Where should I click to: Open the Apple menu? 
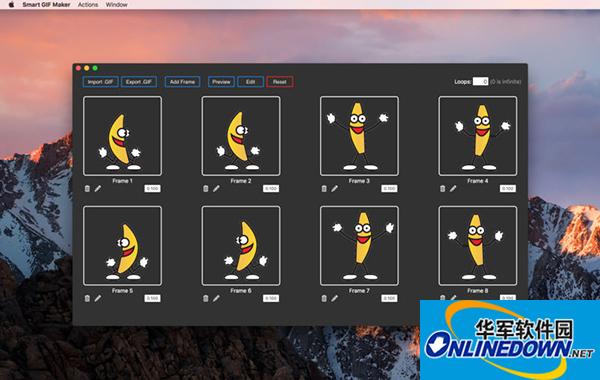[11, 5]
